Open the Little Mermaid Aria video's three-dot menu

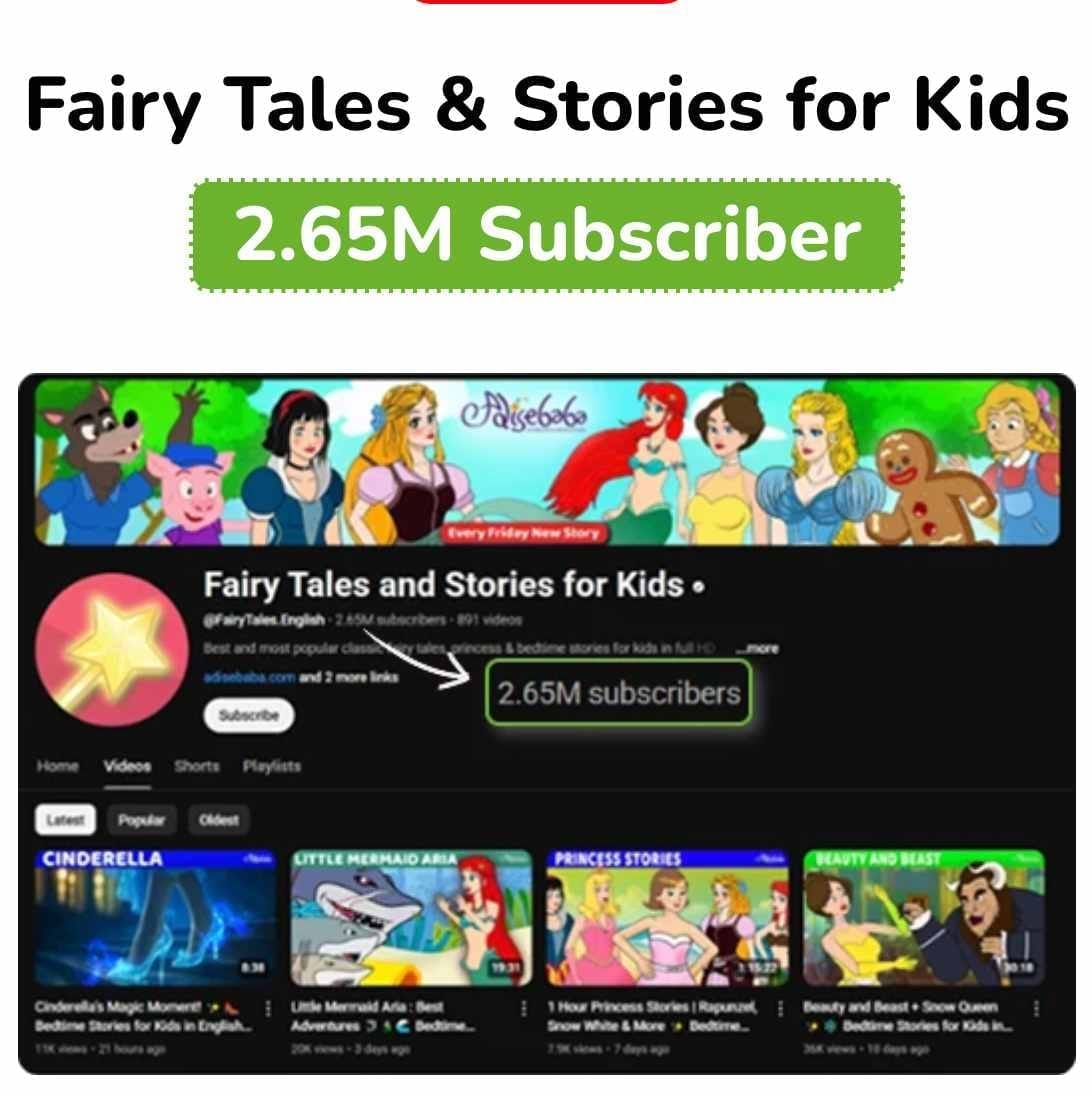(524, 1008)
